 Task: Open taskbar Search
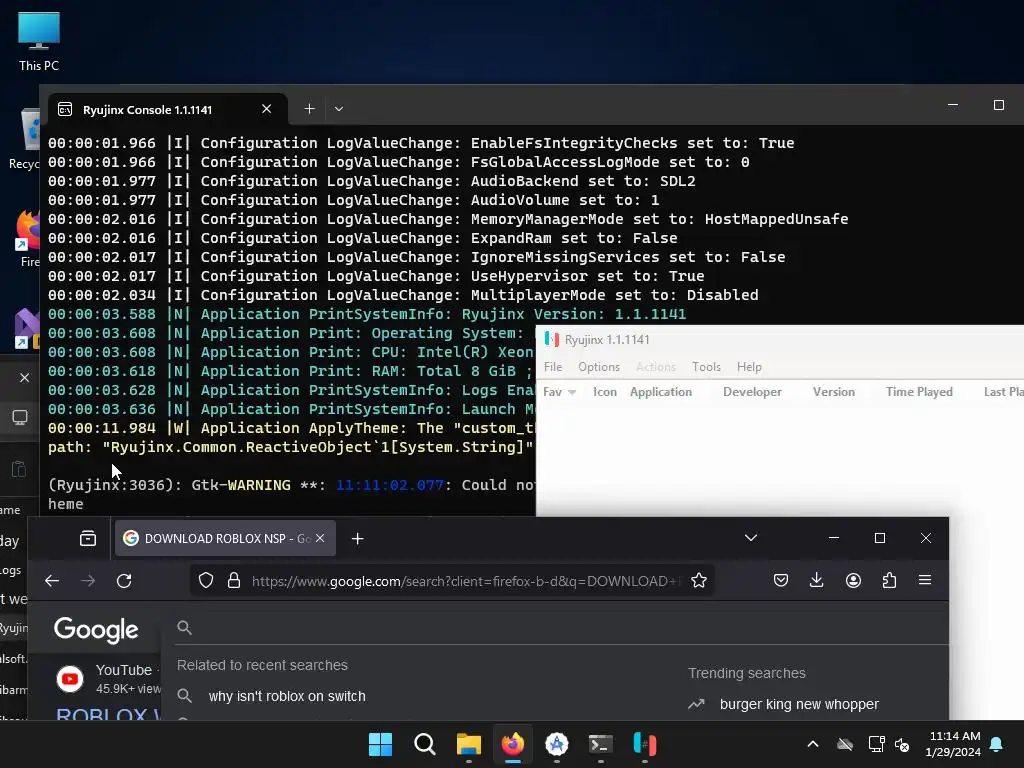point(424,744)
